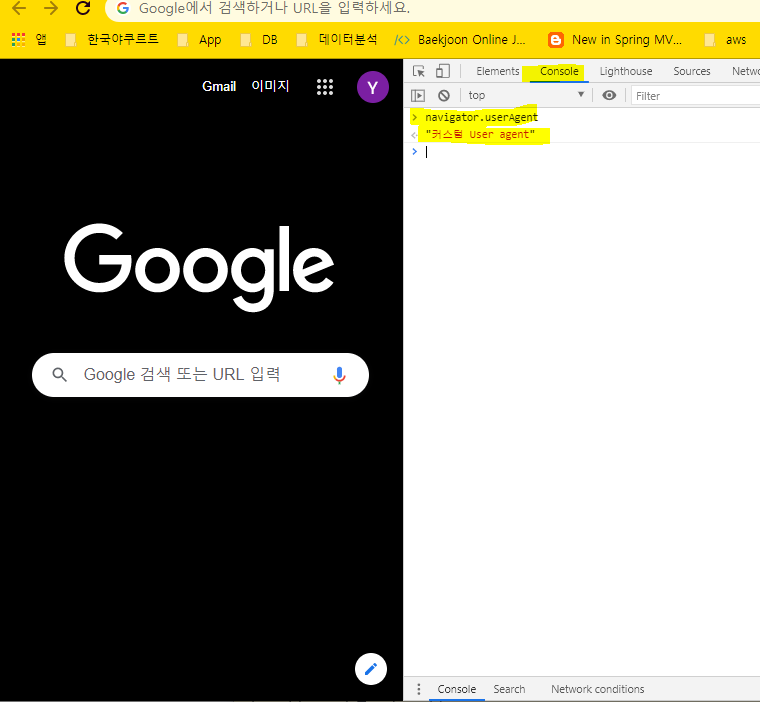Viewport: 760px width, 702px height.
Task: Activate the DevTools inspect element tool
Action: (x=419, y=71)
